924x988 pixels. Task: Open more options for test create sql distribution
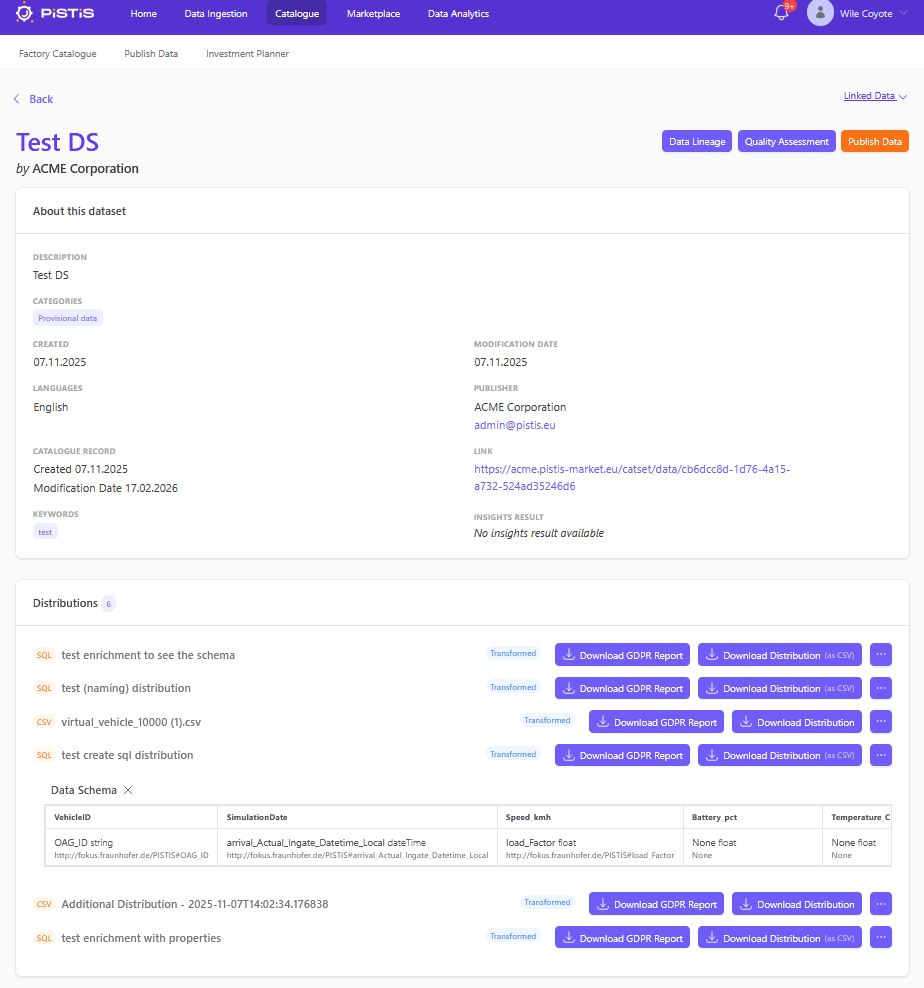click(881, 755)
